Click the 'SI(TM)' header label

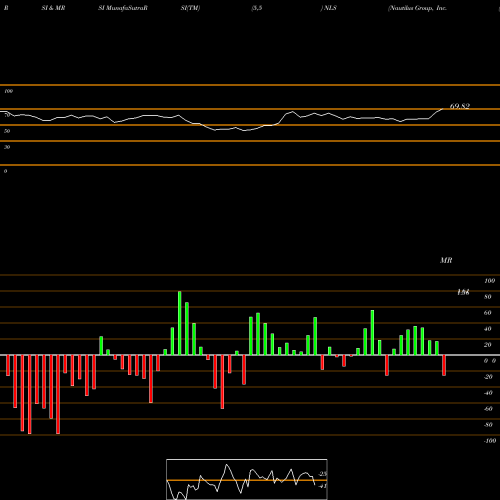click(190, 8)
